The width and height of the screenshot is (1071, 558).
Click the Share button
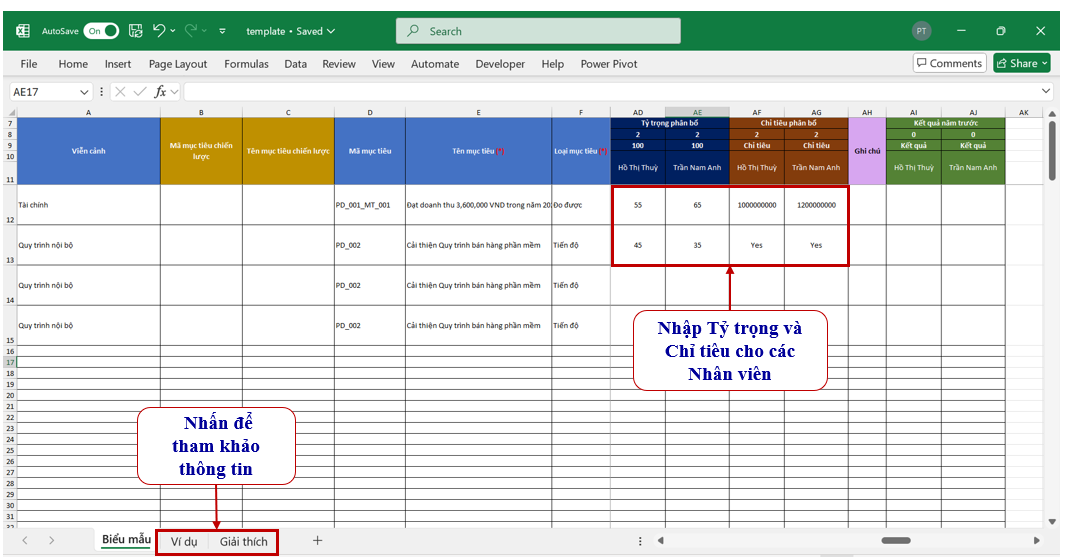click(1021, 63)
